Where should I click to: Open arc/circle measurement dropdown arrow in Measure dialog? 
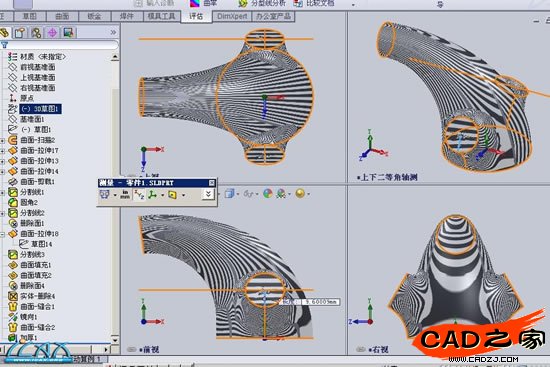[115, 195]
